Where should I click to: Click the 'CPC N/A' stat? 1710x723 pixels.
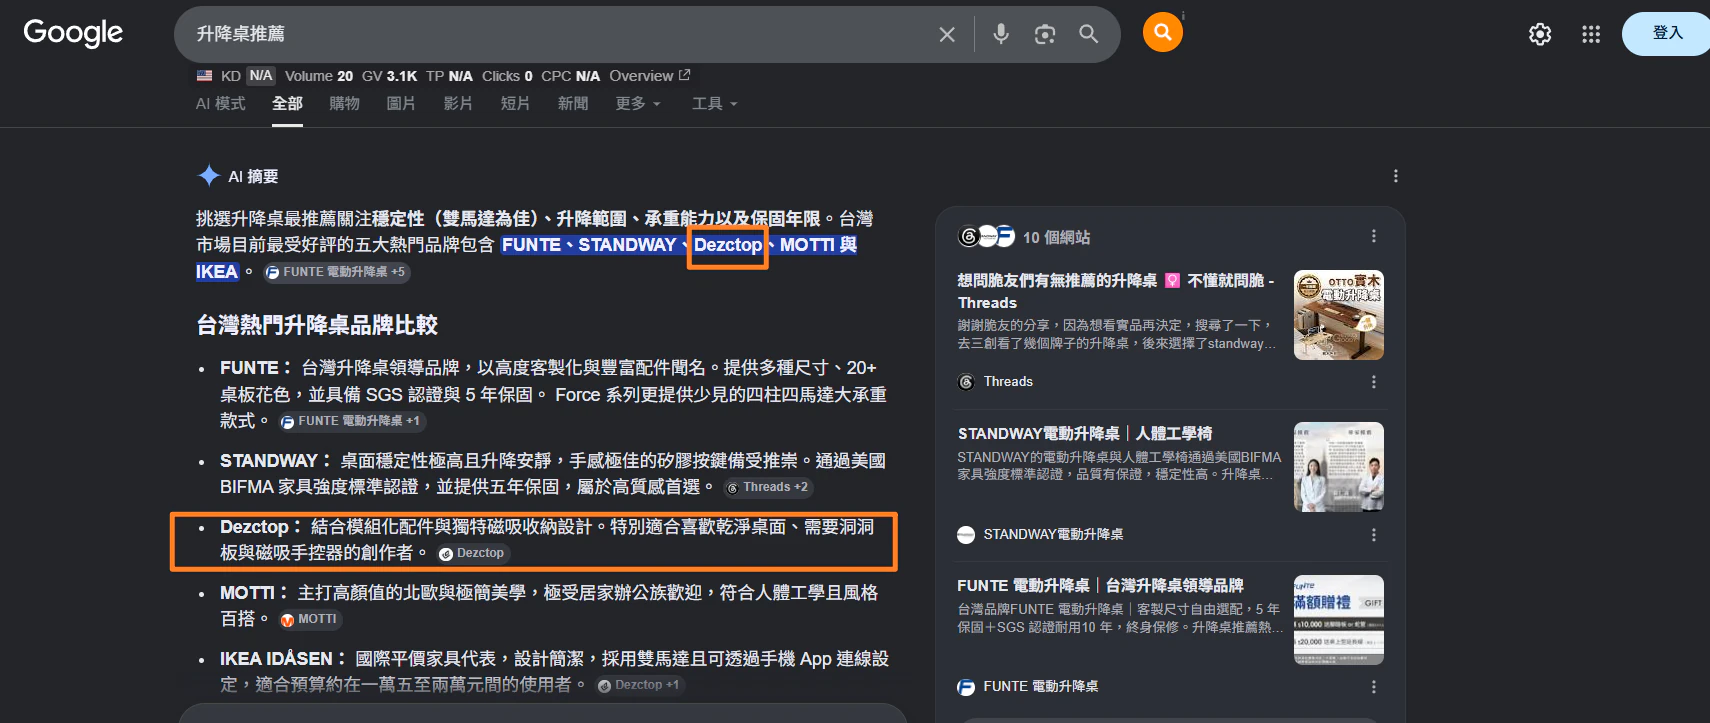571,76
